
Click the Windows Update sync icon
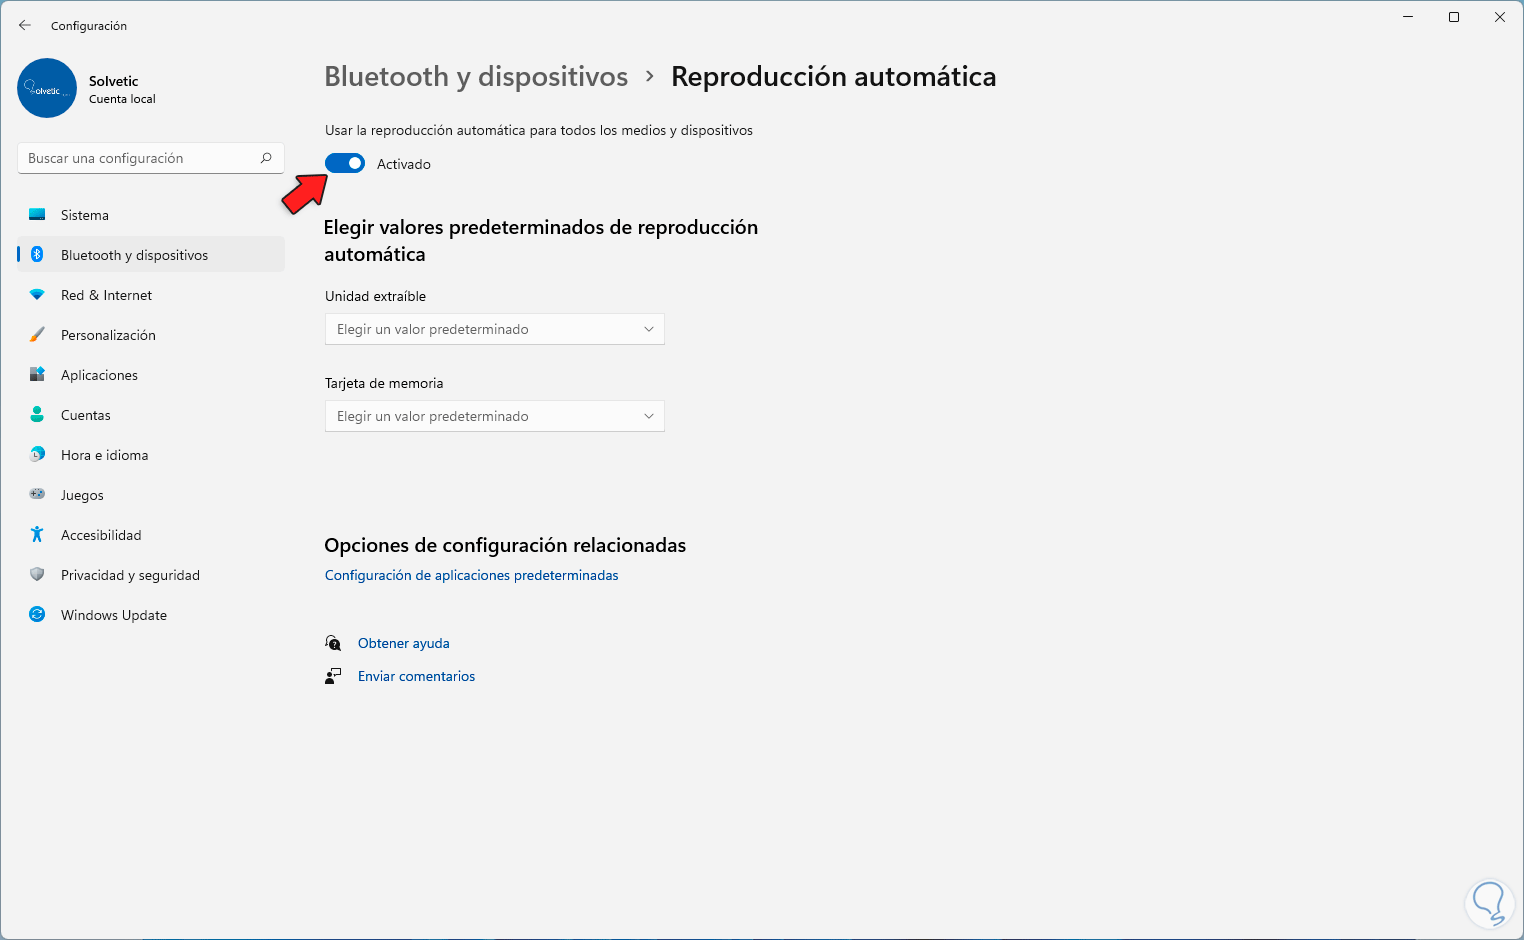(37, 615)
